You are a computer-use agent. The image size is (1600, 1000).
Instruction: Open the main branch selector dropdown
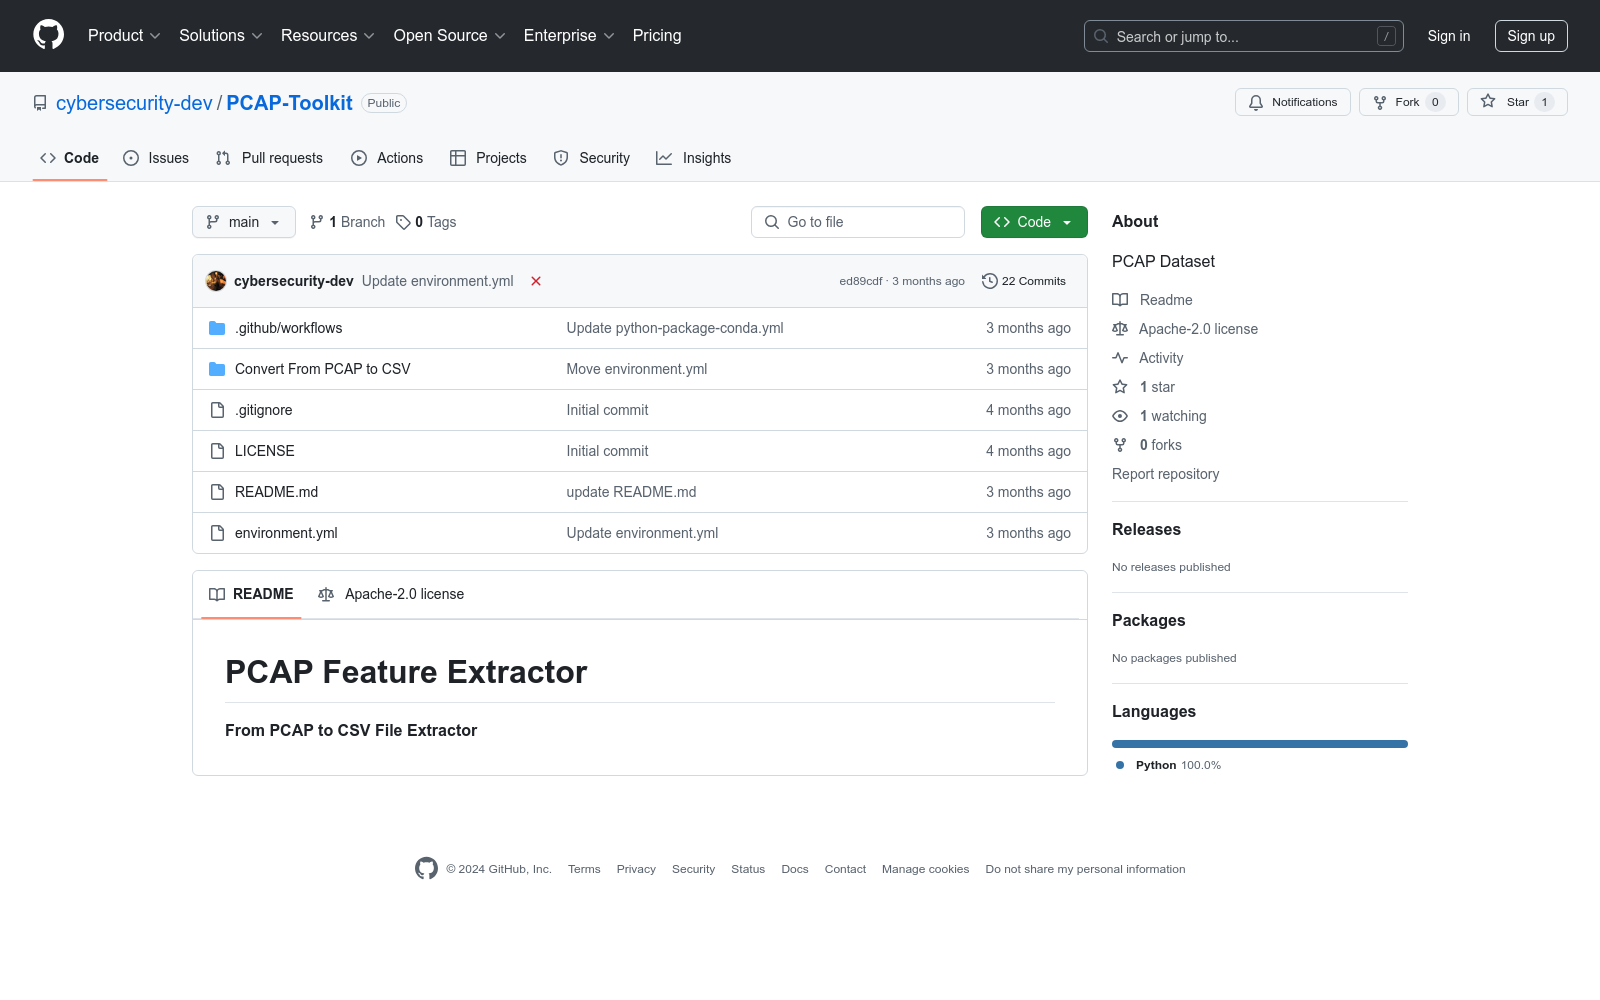click(244, 222)
